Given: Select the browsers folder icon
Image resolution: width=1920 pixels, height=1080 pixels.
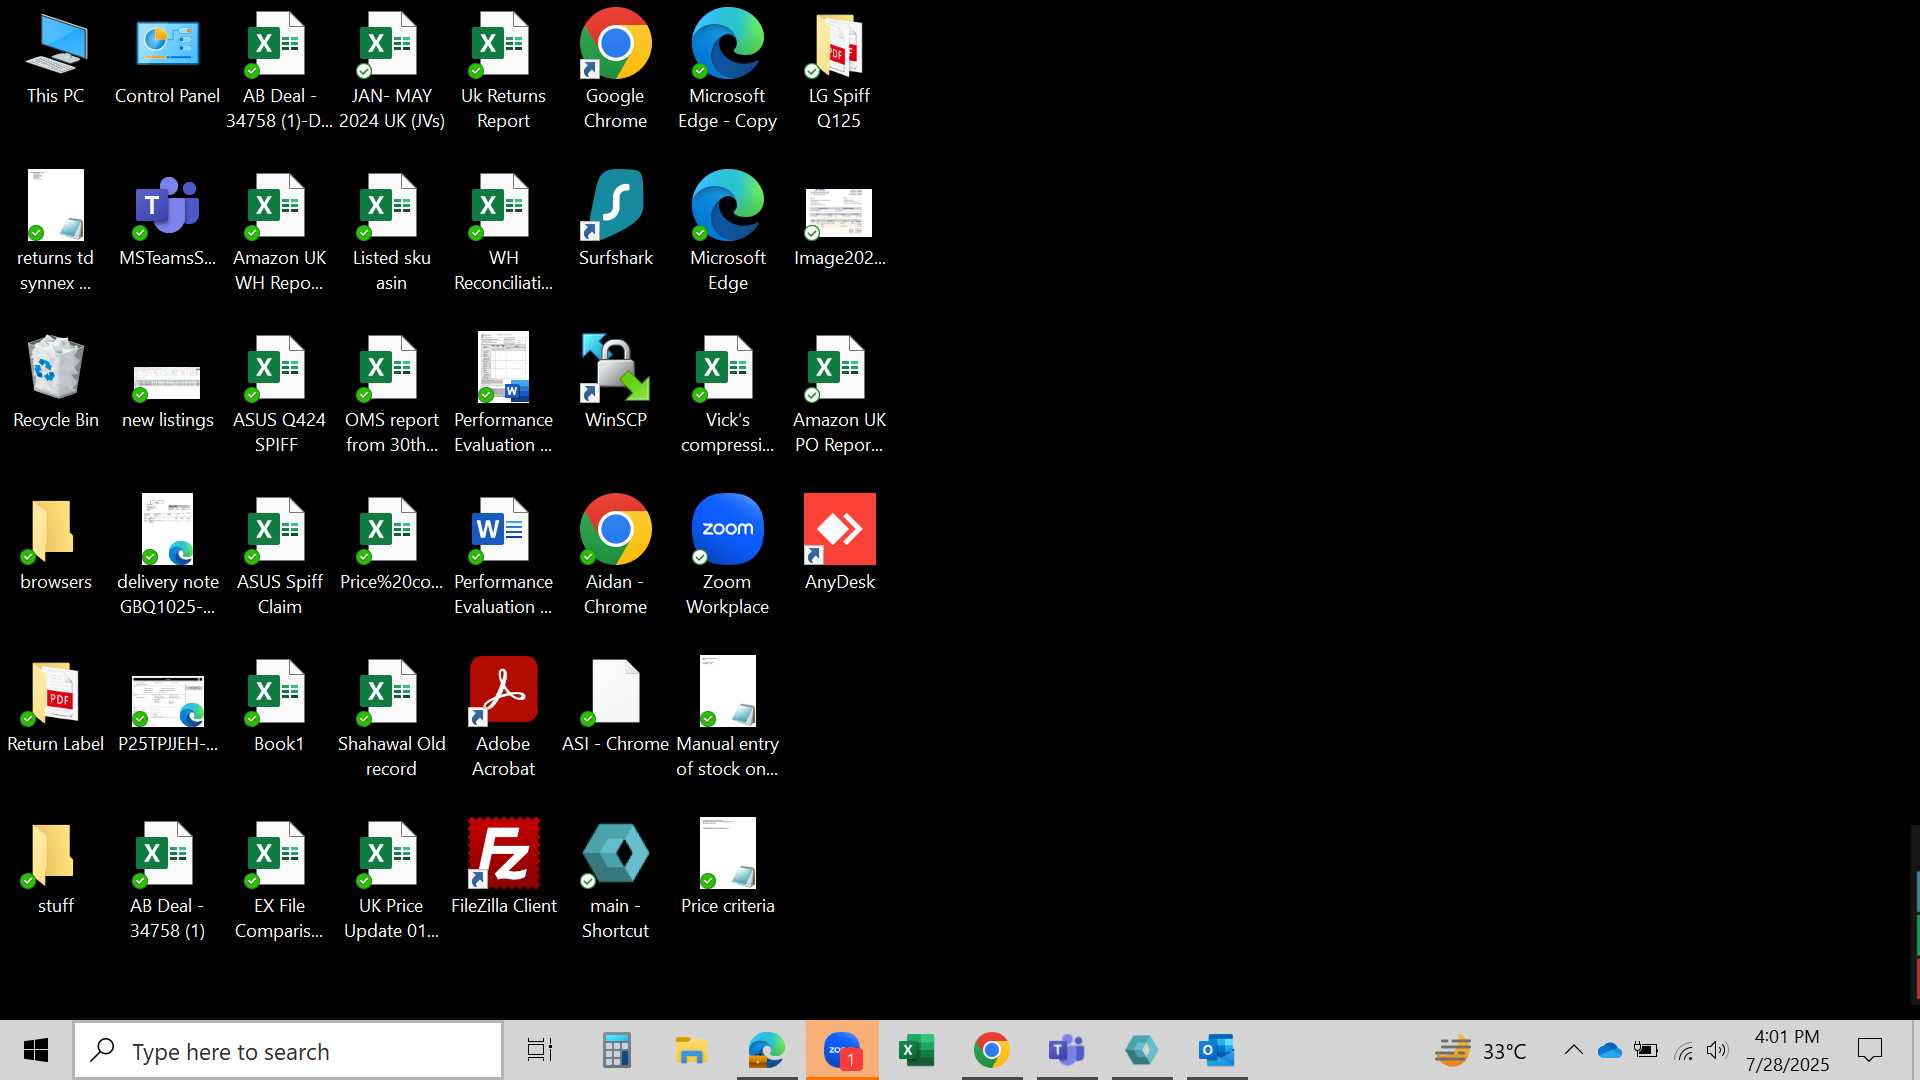Looking at the screenshot, I should click(56, 546).
